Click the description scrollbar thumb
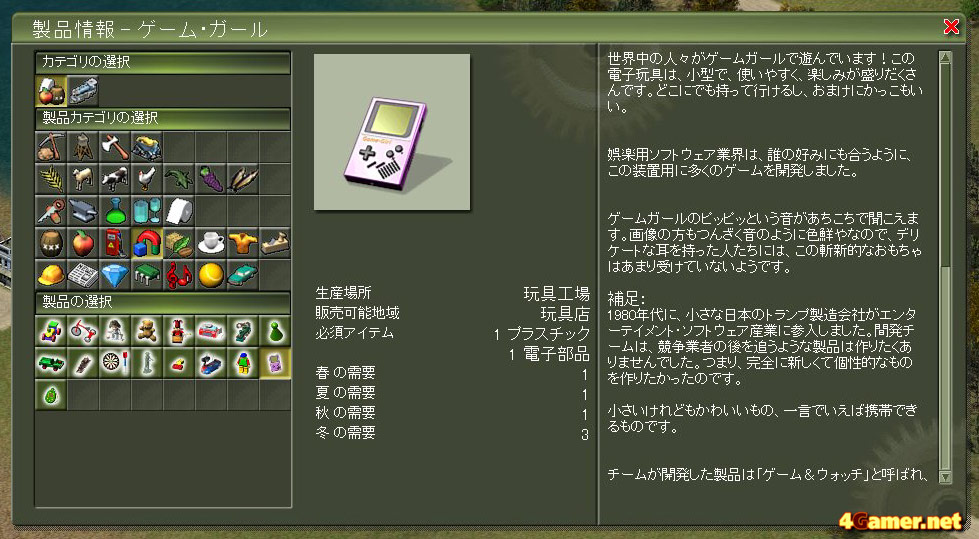This screenshot has width=979, height=539. (x=945, y=164)
